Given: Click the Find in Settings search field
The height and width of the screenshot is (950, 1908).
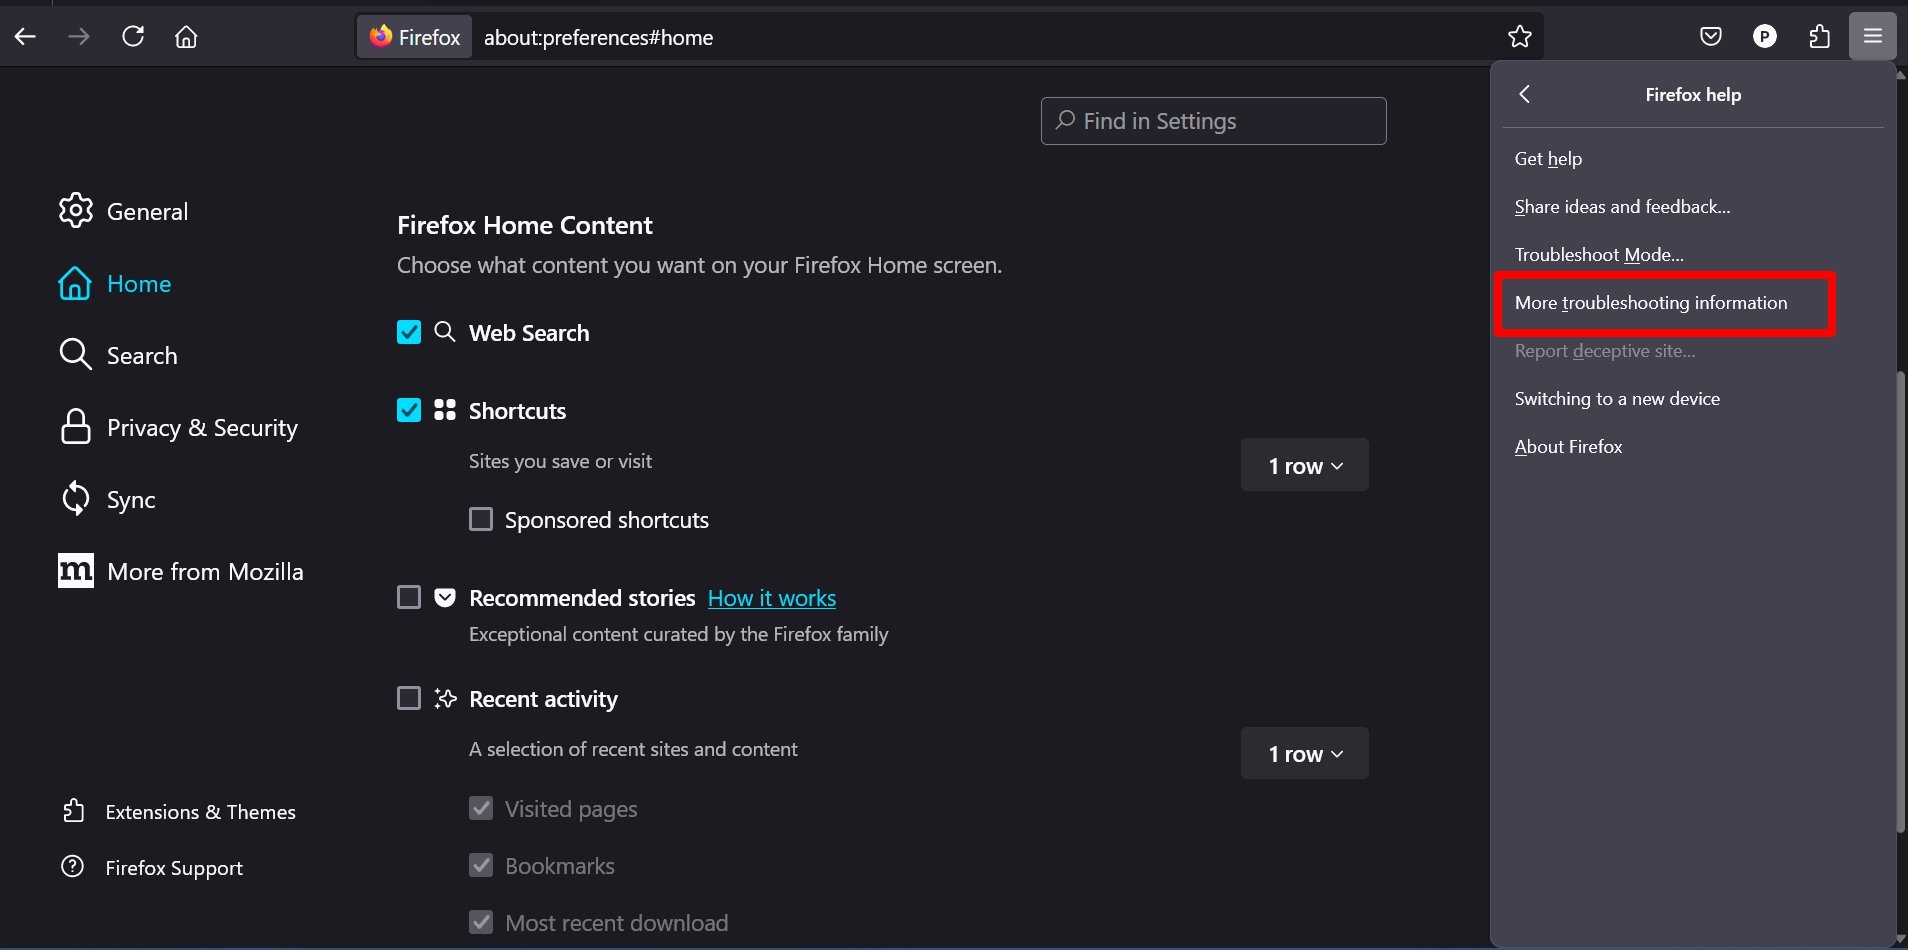Looking at the screenshot, I should 1213,121.
